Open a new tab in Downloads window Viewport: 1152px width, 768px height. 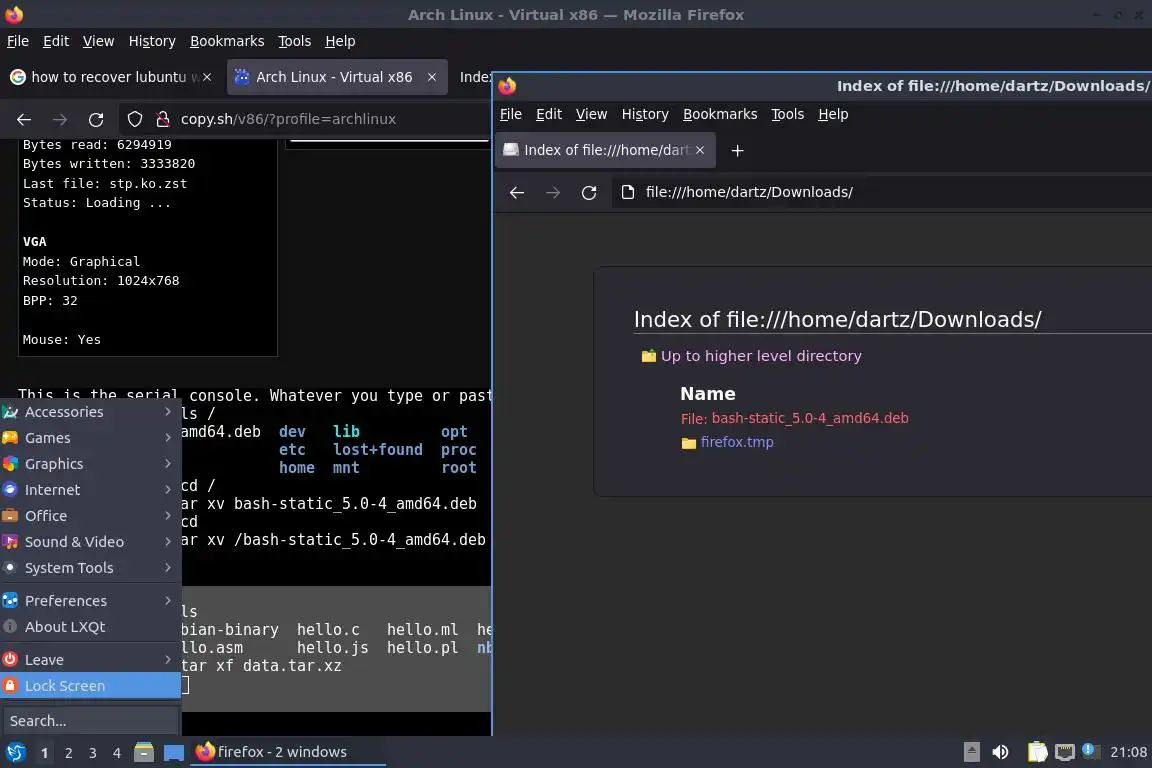[x=738, y=151]
